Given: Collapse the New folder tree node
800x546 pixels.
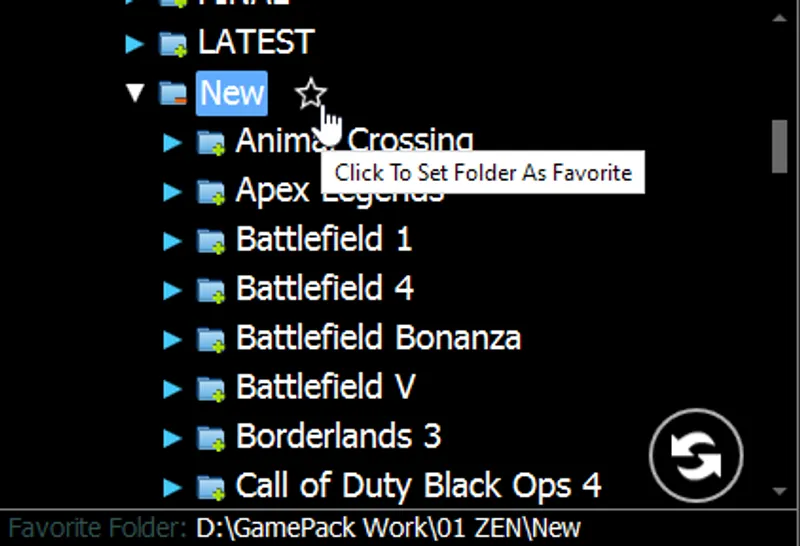Looking at the screenshot, I should point(135,93).
